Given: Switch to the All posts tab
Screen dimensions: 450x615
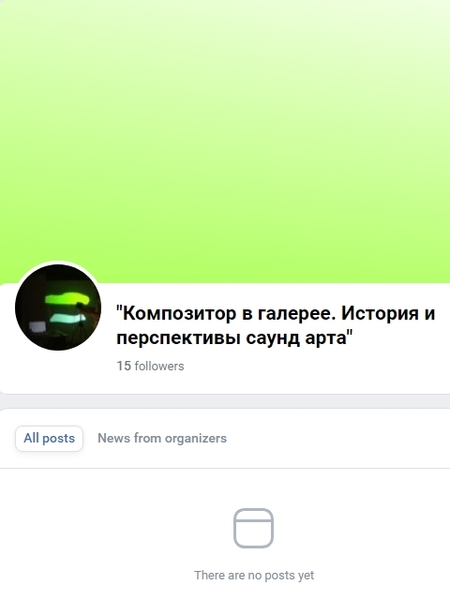Looking at the screenshot, I should (49, 438).
